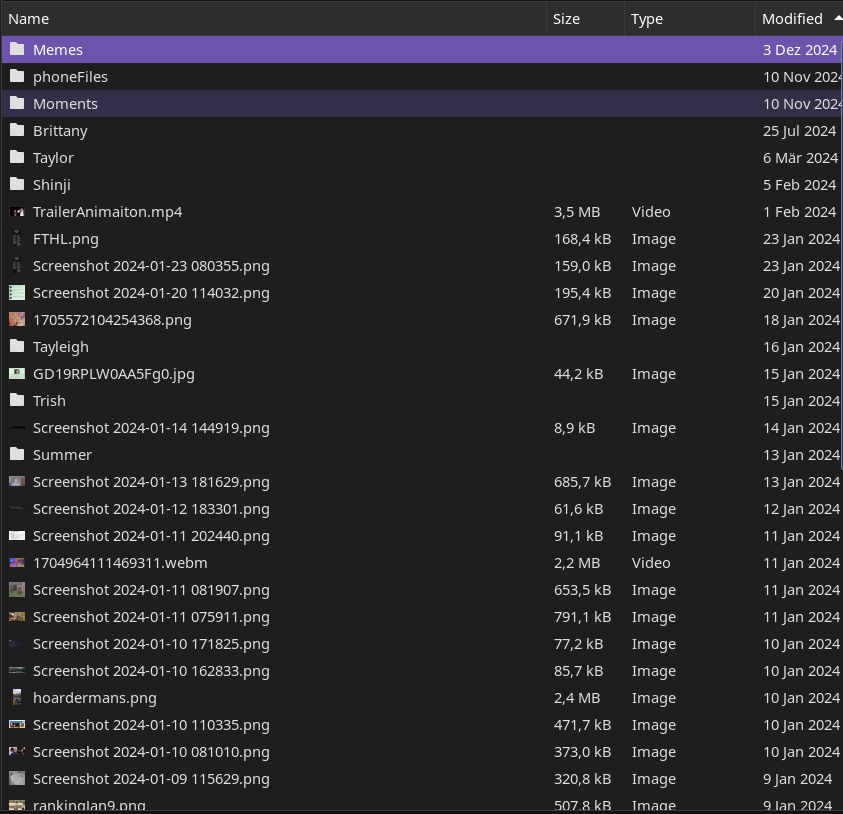The width and height of the screenshot is (843, 814).
Task: Select file name Screenshot 2024-01-13 181629.png
Action: click(x=151, y=482)
